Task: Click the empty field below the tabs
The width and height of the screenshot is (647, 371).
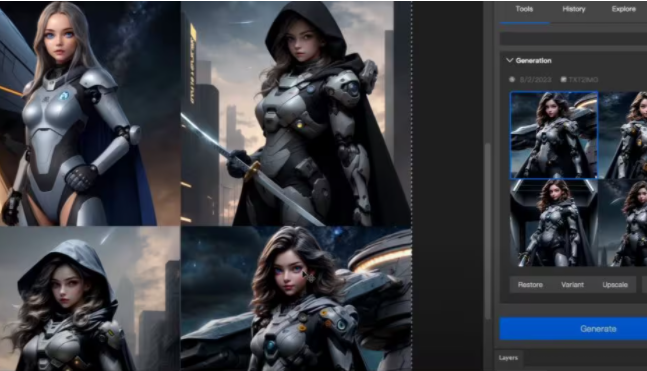Action: 574,38
